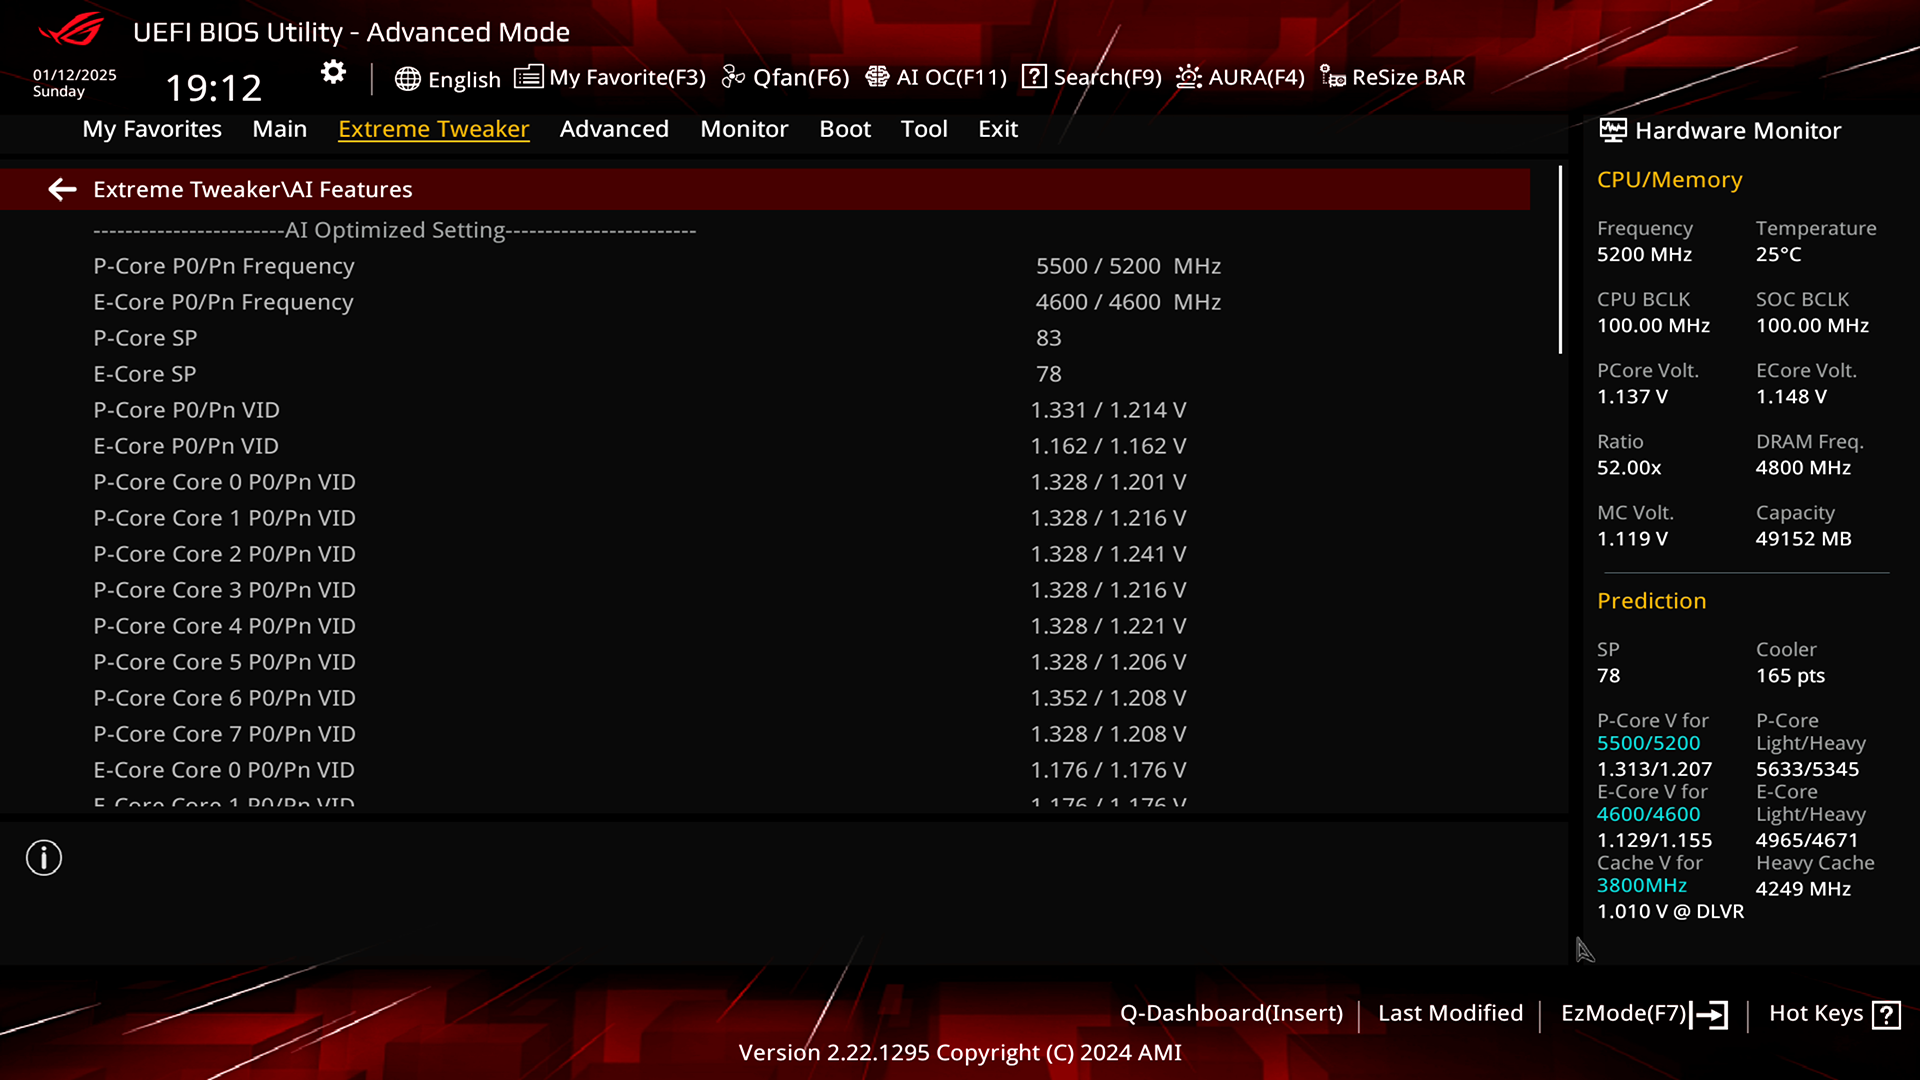This screenshot has height=1080, width=1920.
Task: Click the back arrow to AI Features
Action: pos(61,189)
